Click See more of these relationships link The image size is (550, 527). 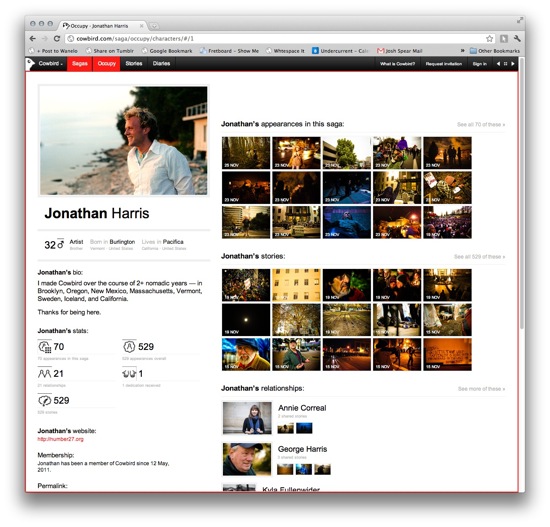481,389
